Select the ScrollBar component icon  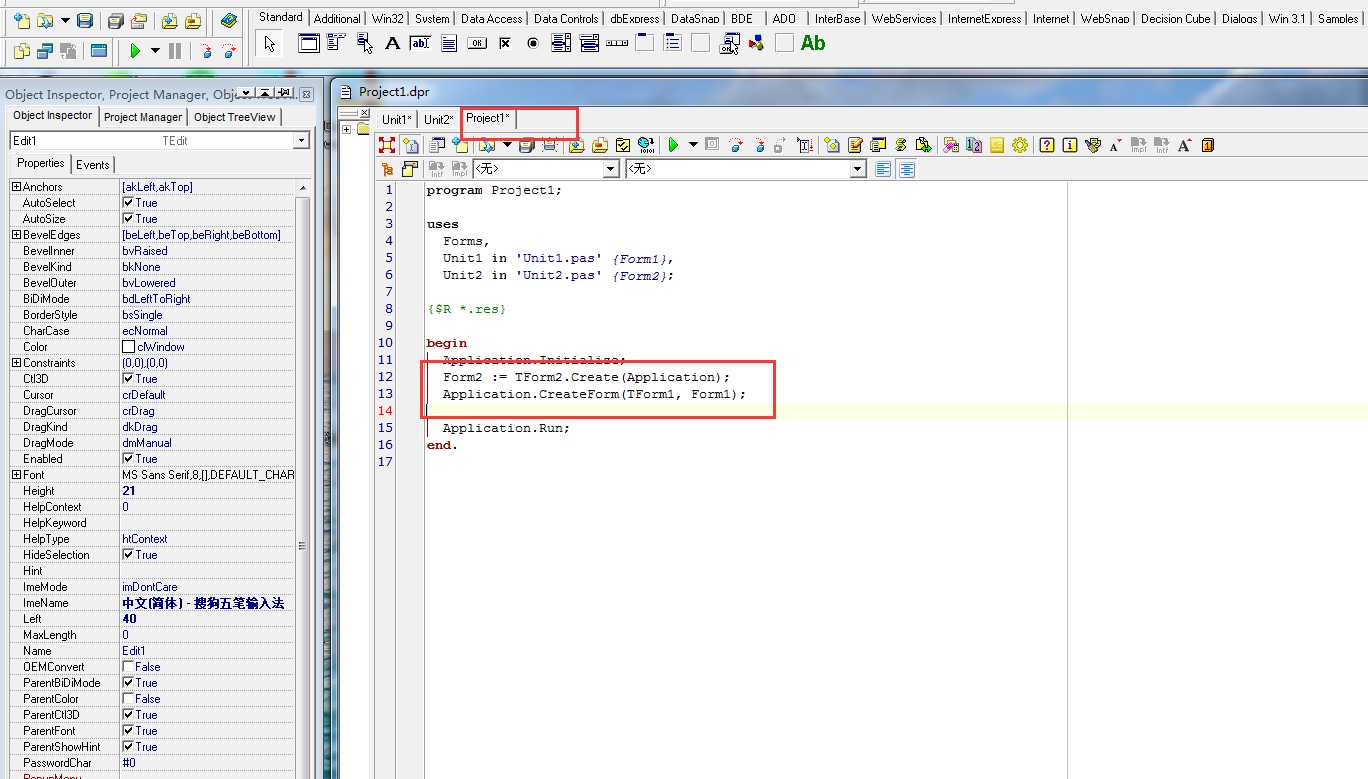click(617, 43)
